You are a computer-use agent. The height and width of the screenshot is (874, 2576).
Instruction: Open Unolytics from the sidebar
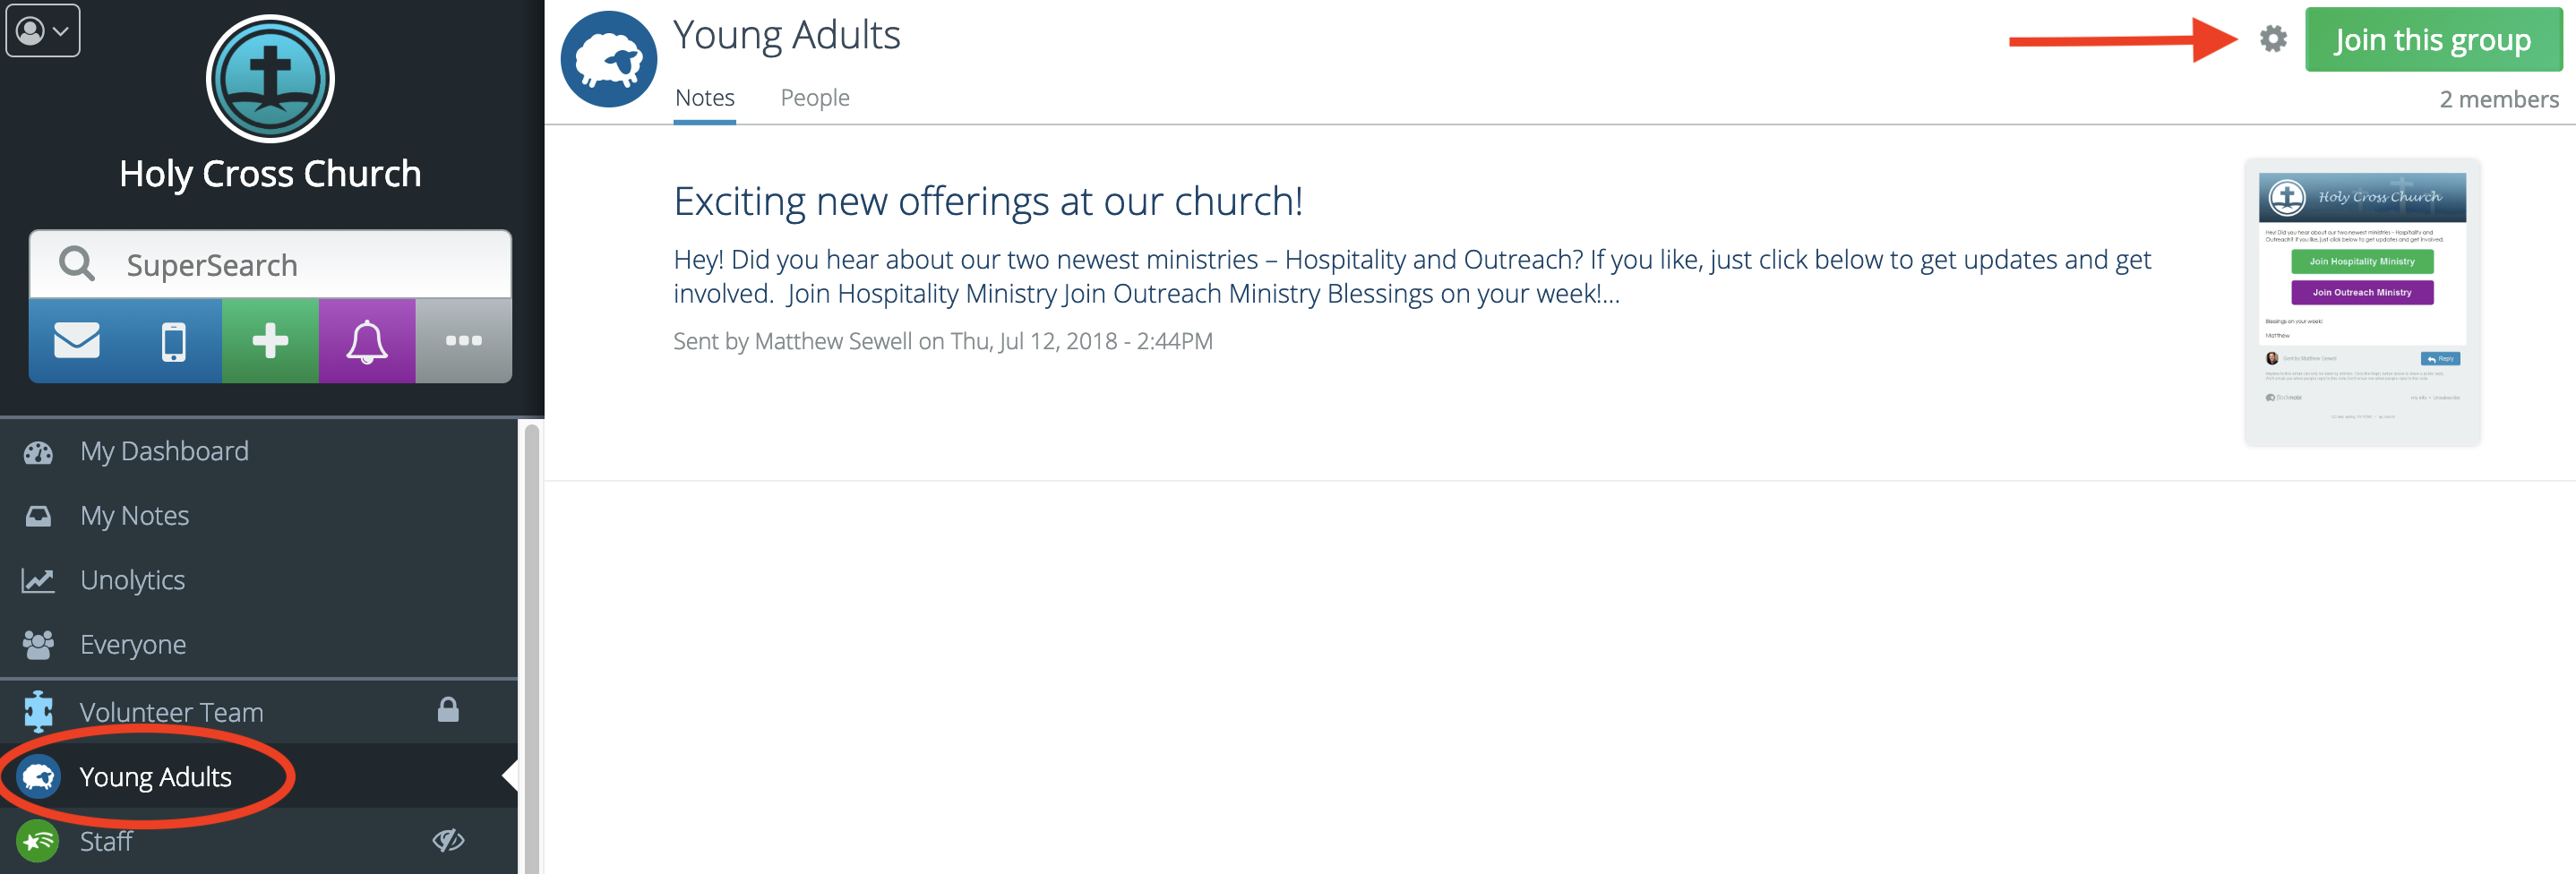[x=132, y=581]
